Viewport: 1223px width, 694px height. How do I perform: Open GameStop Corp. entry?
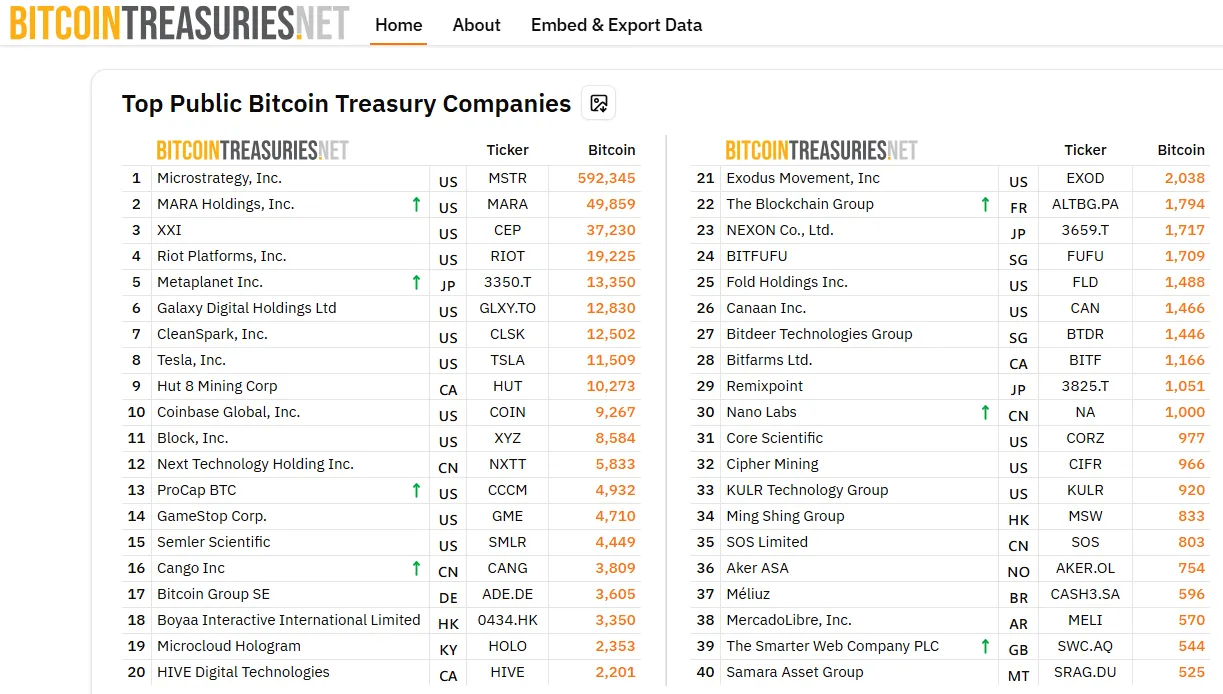pyautogui.click(x=212, y=516)
